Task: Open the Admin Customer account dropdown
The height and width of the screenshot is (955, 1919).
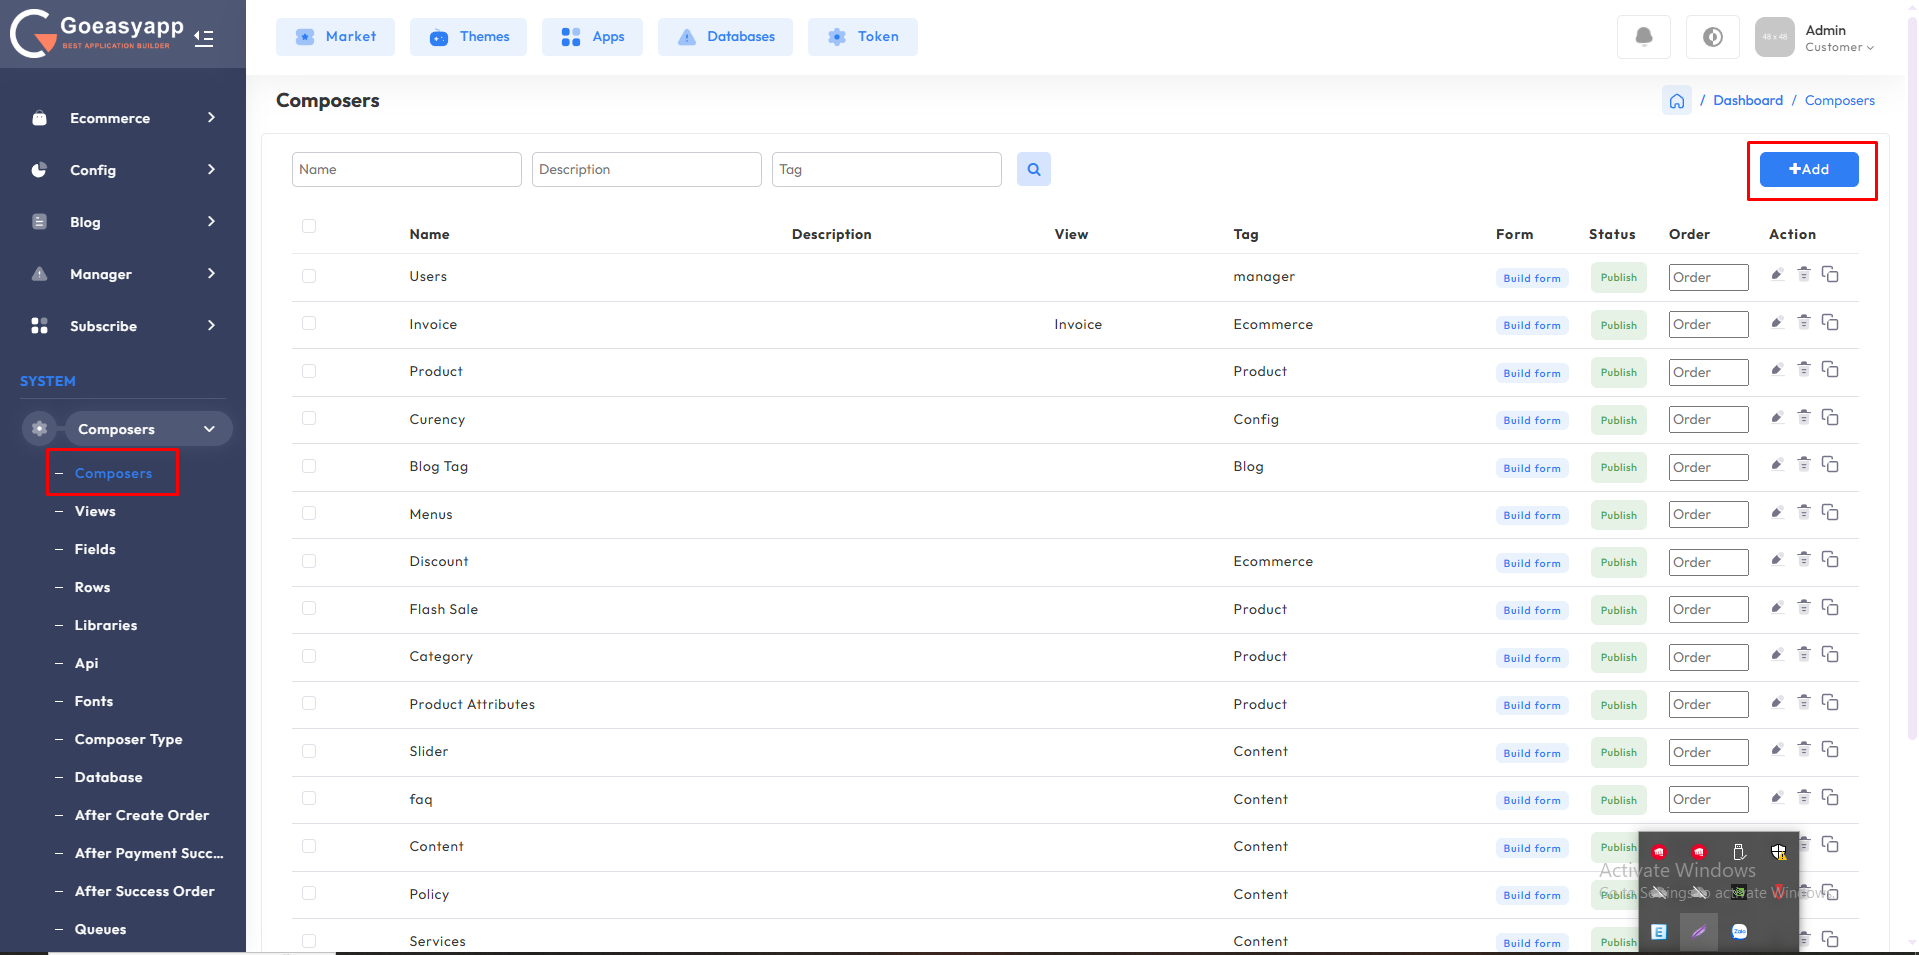Action: pyautogui.click(x=1838, y=38)
